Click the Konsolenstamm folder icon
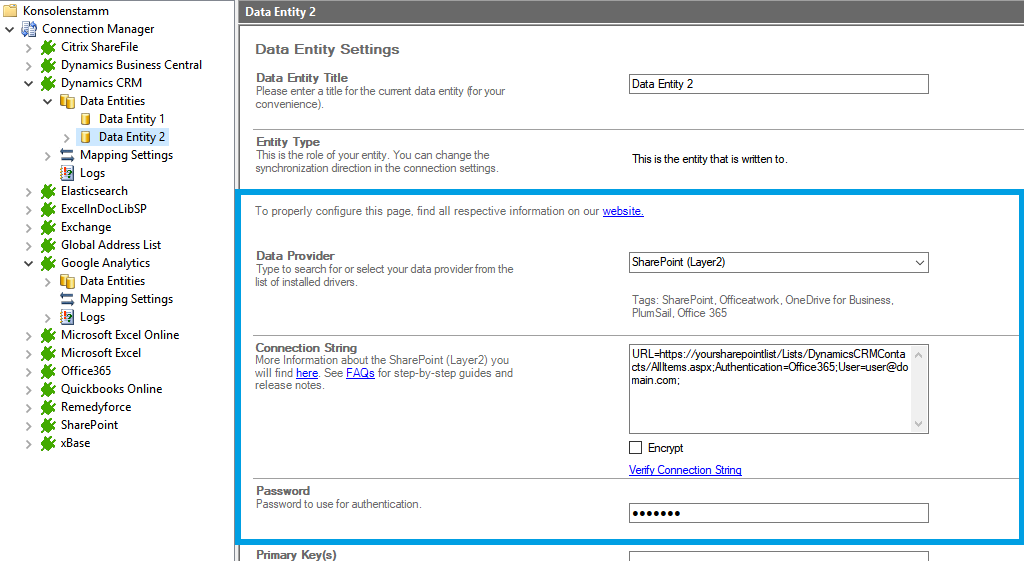Viewport: 1024px width, 561px height. click(10, 11)
